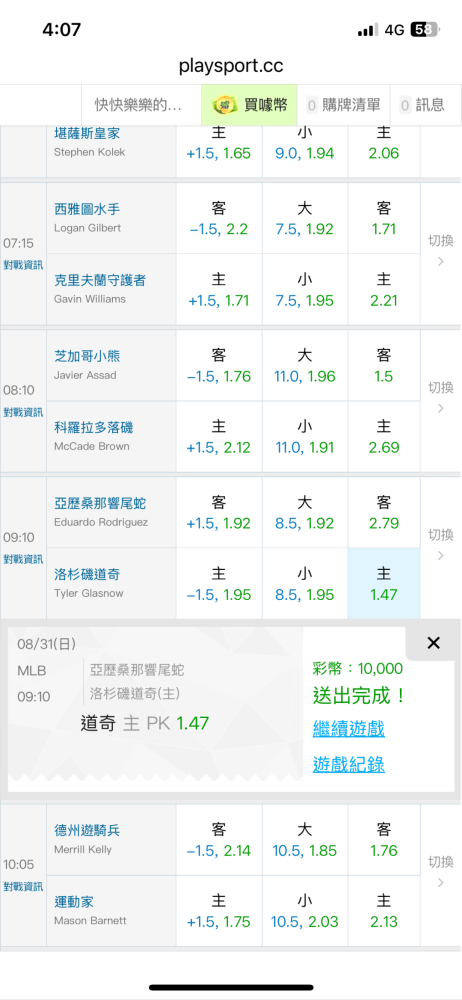Click pitcher name Merrill Kelly

tap(83, 849)
